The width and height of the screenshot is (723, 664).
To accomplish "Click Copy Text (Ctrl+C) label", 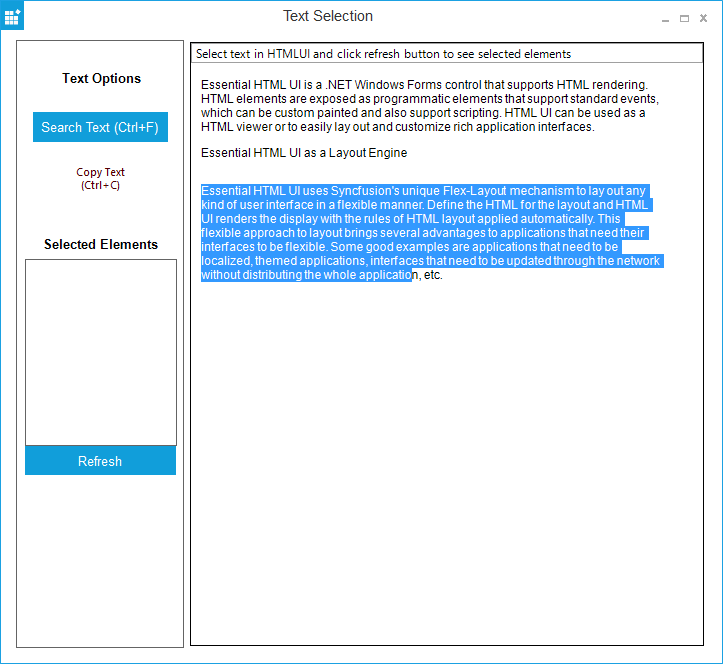I will click(100, 178).
